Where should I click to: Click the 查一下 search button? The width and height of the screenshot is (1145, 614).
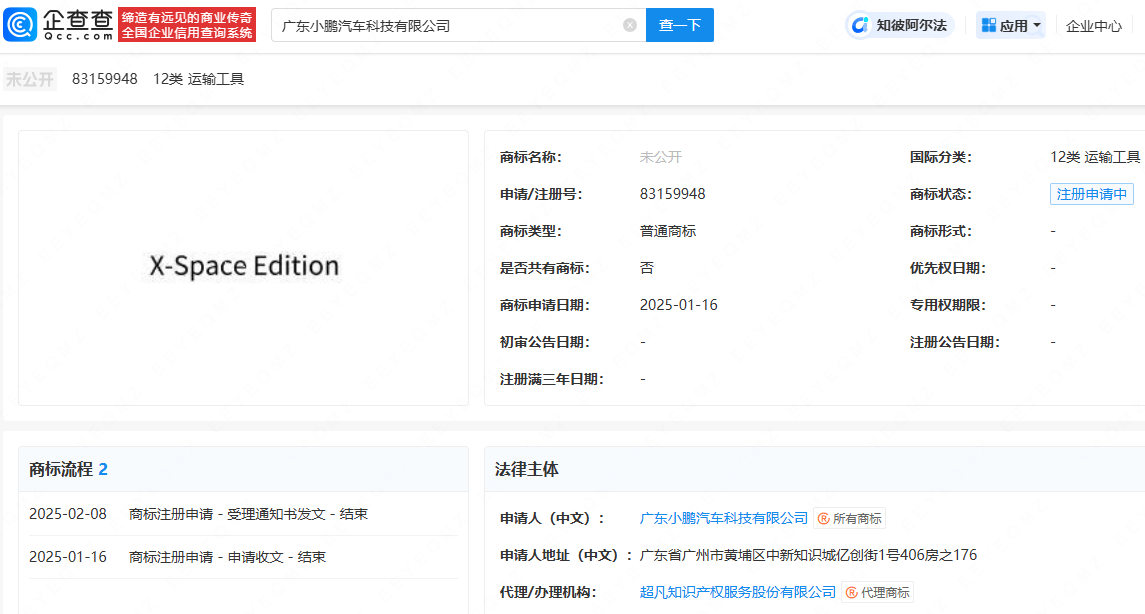680,26
